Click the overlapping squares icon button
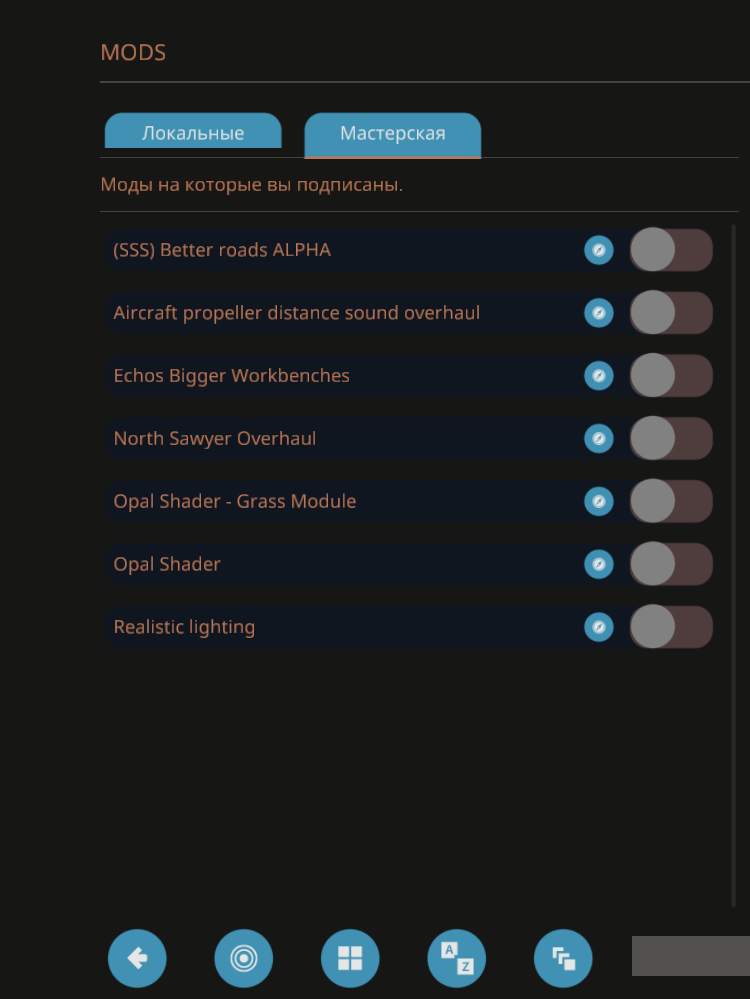This screenshot has height=999, width=750. coord(563,958)
